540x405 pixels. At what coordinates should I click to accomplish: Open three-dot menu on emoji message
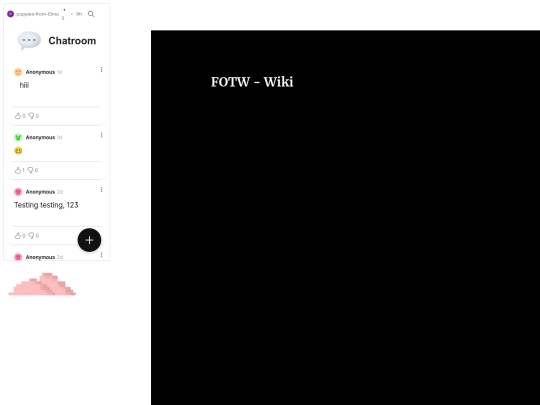(101, 135)
